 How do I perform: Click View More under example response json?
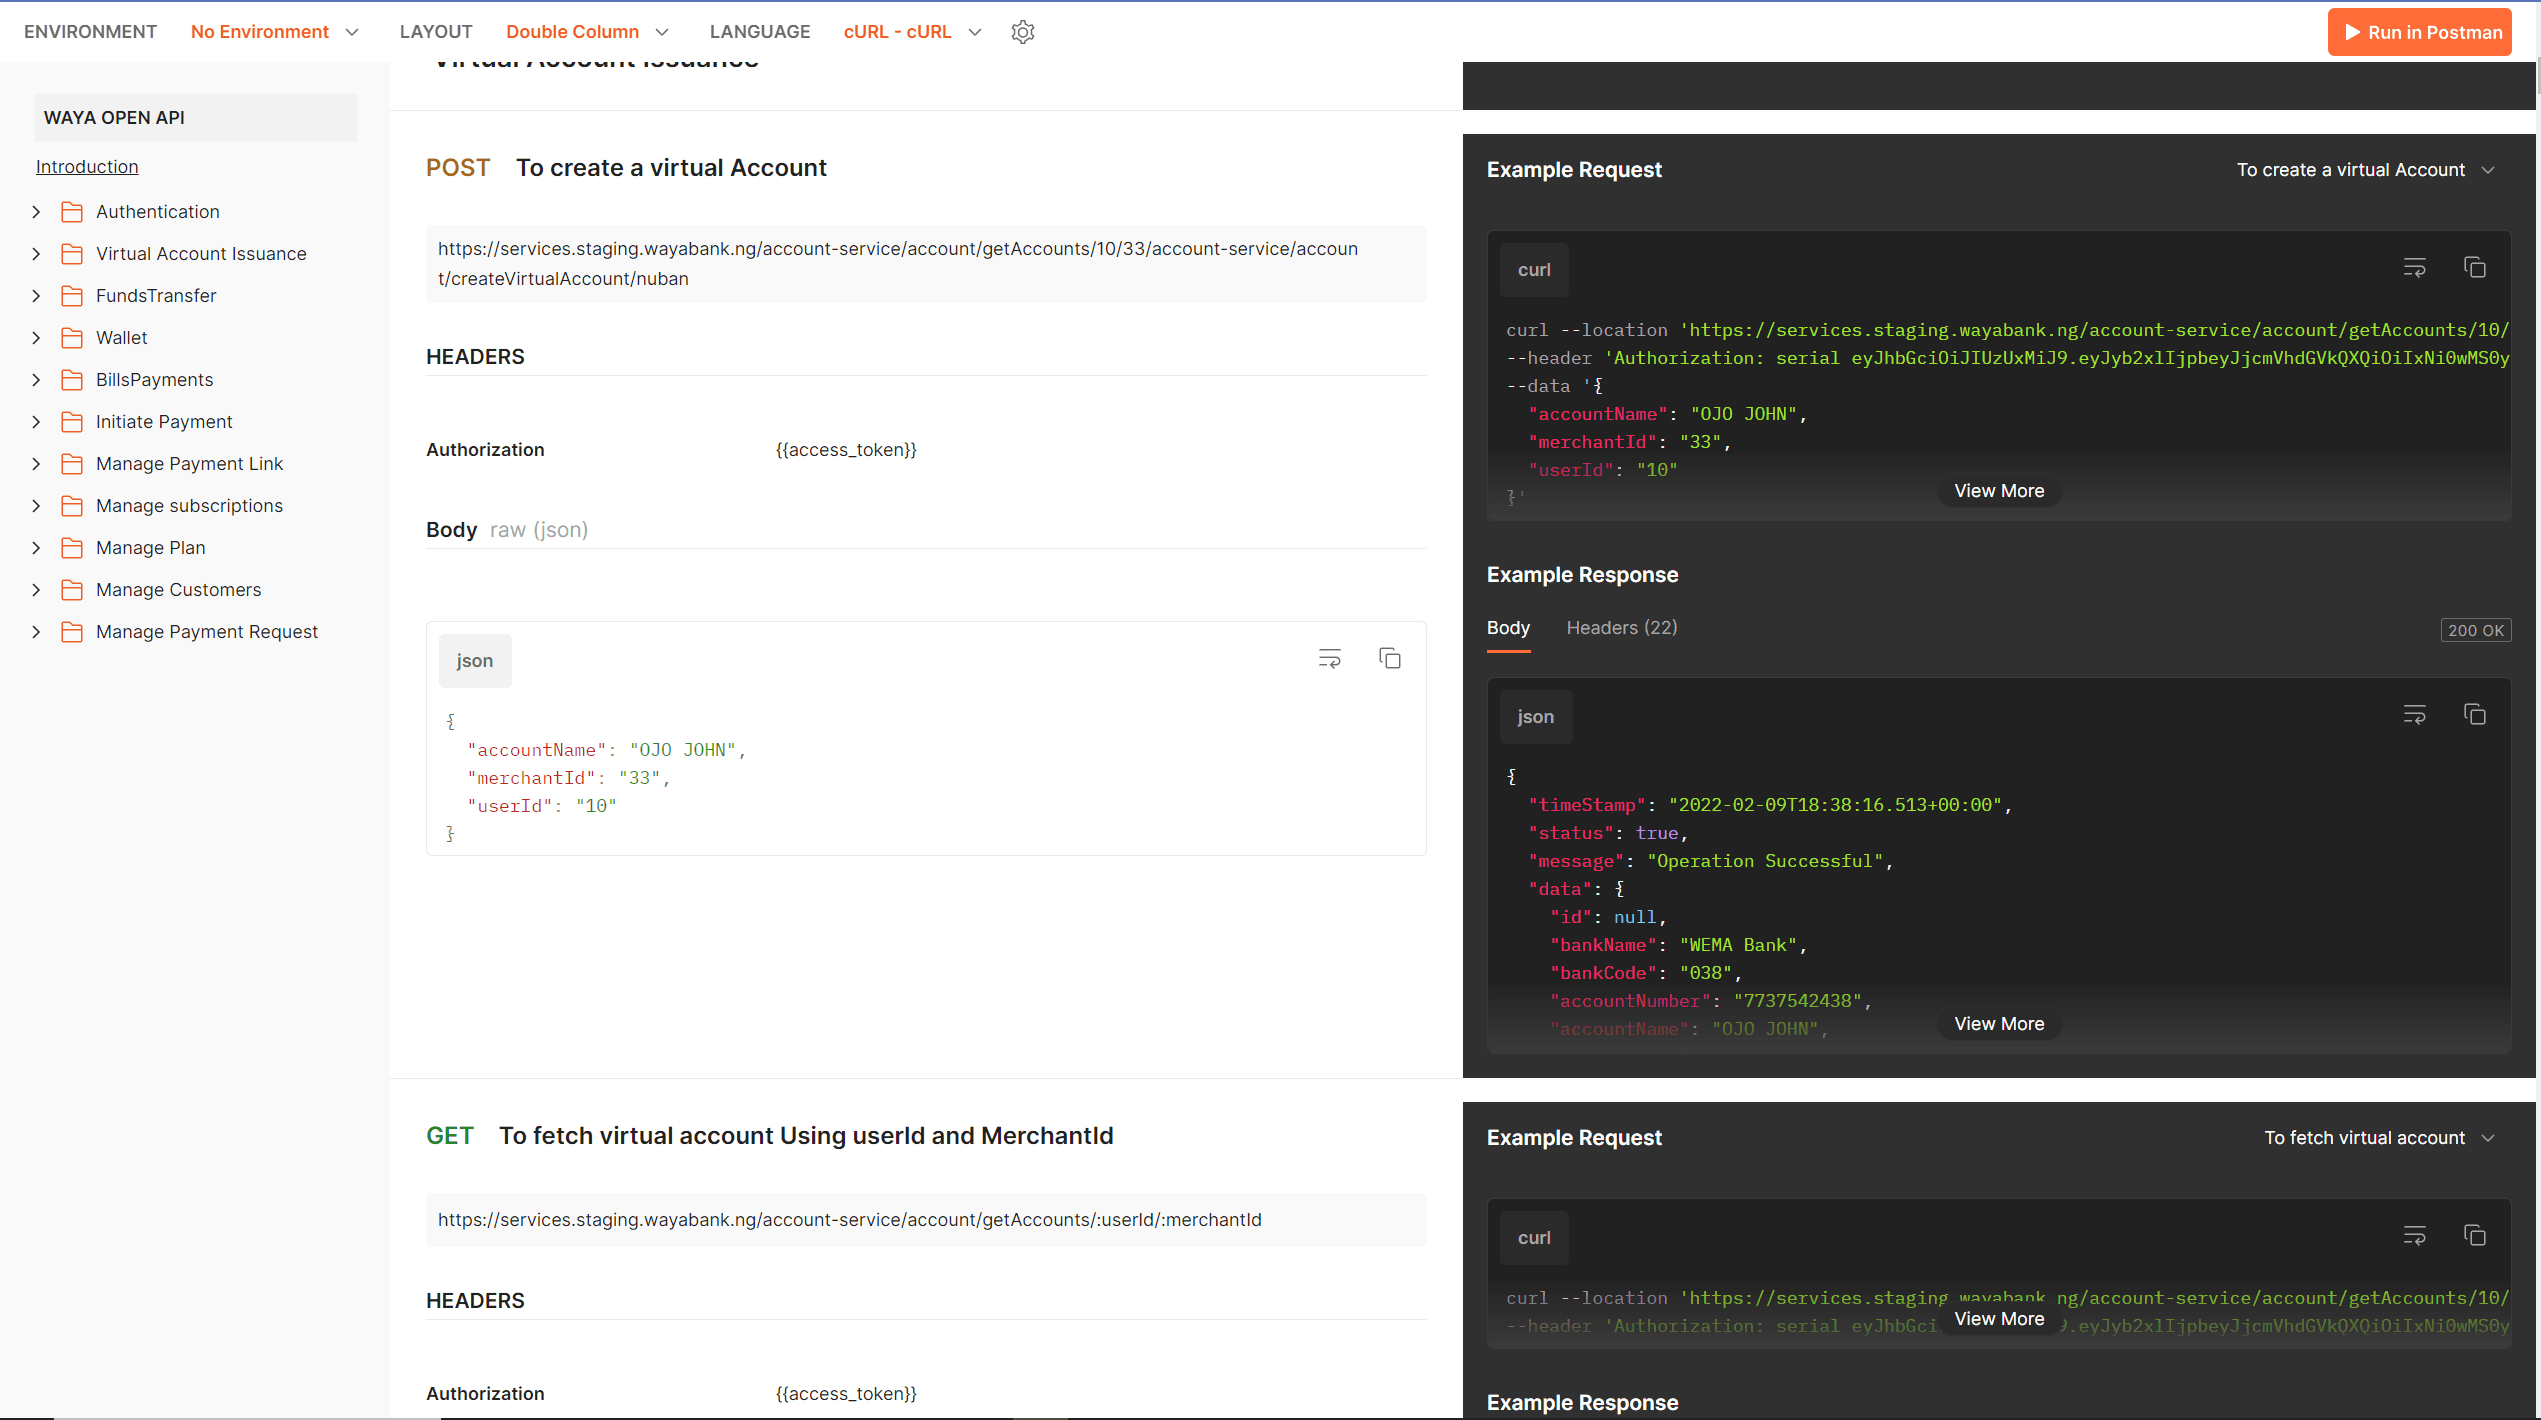[x=1999, y=1024]
